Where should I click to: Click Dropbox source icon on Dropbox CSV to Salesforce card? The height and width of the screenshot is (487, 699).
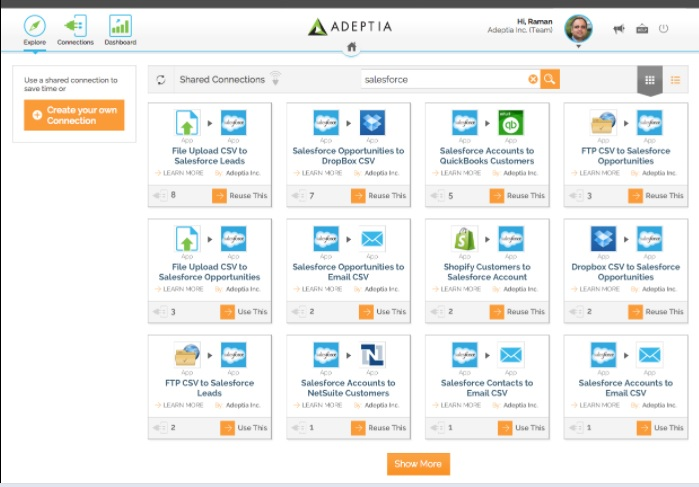[x=603, y=238]
